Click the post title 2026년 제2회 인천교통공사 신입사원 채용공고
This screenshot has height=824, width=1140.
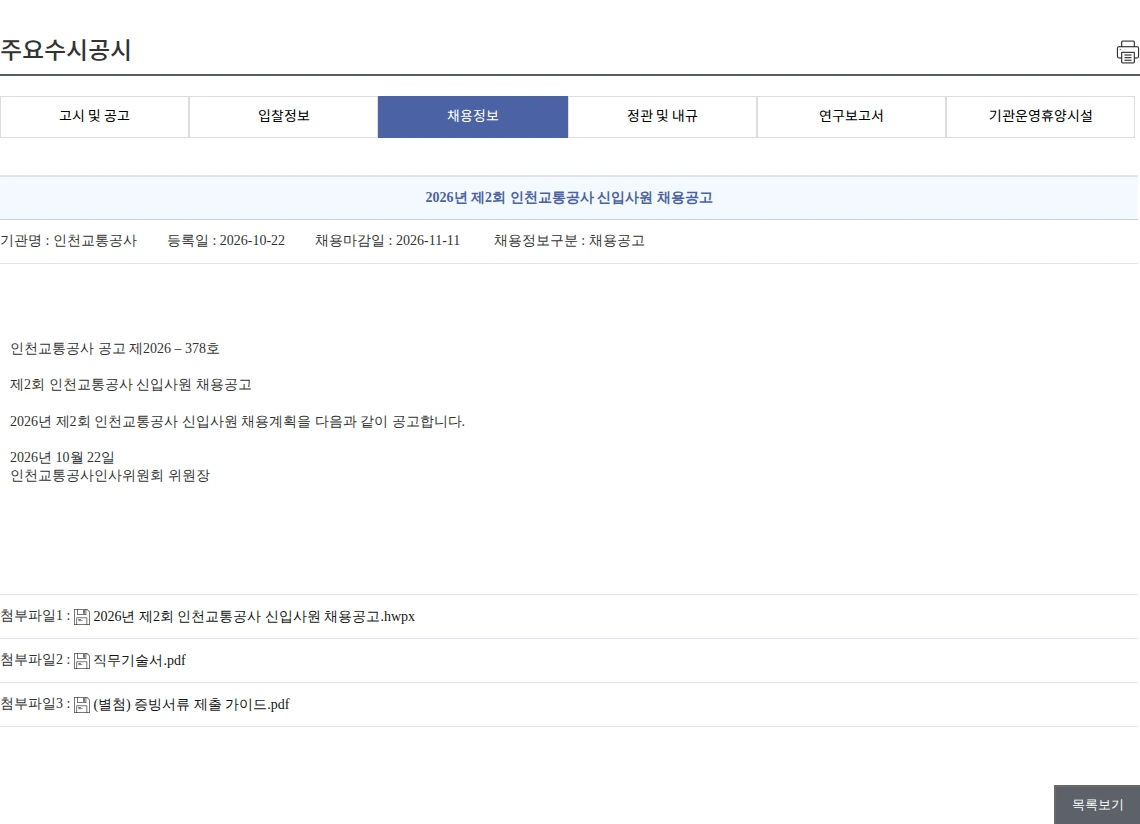pos(569,198)
